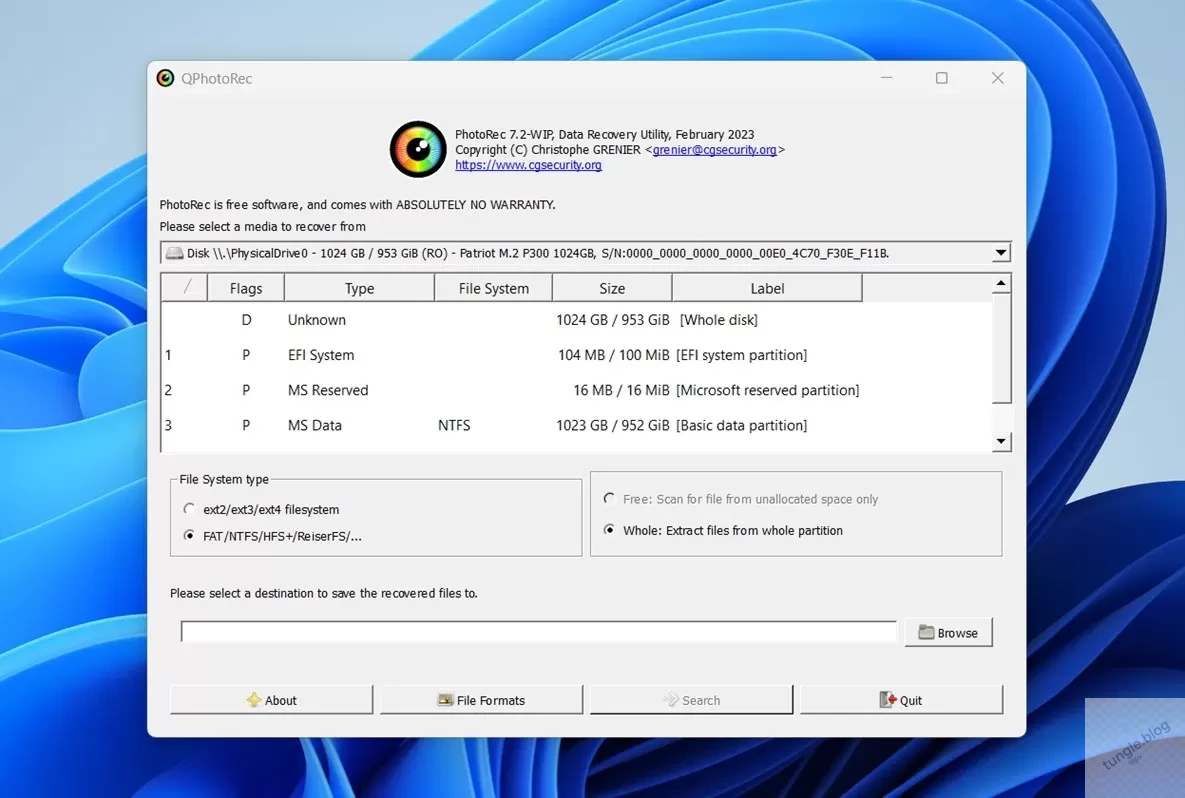Click partition list scrollbar down arrow

pos(1001,441)
